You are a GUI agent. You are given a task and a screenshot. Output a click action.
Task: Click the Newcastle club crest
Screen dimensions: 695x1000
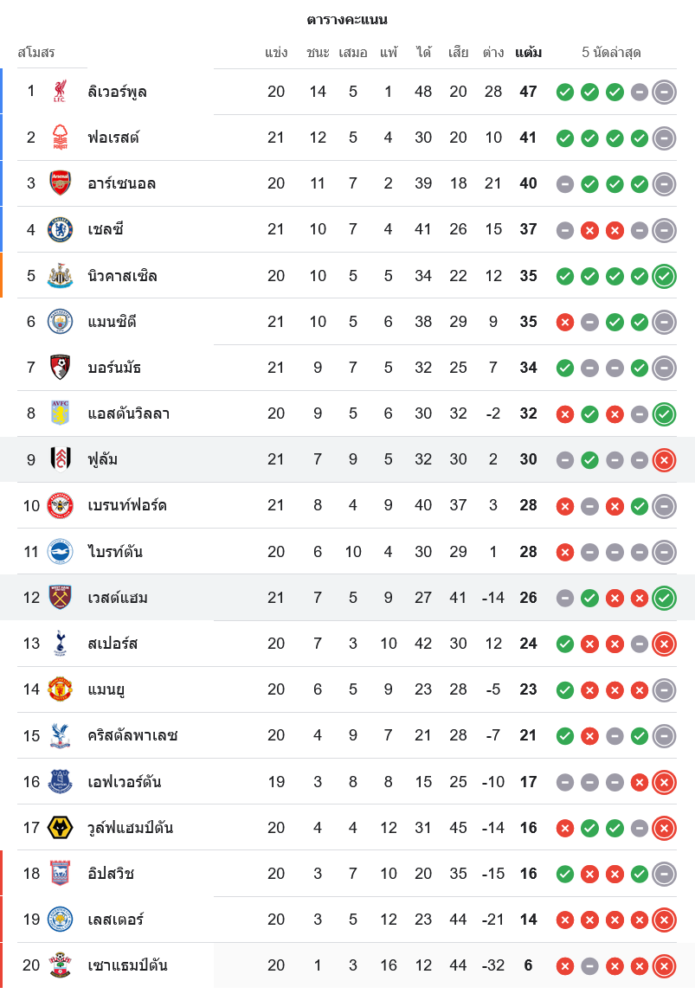[60, 276]
